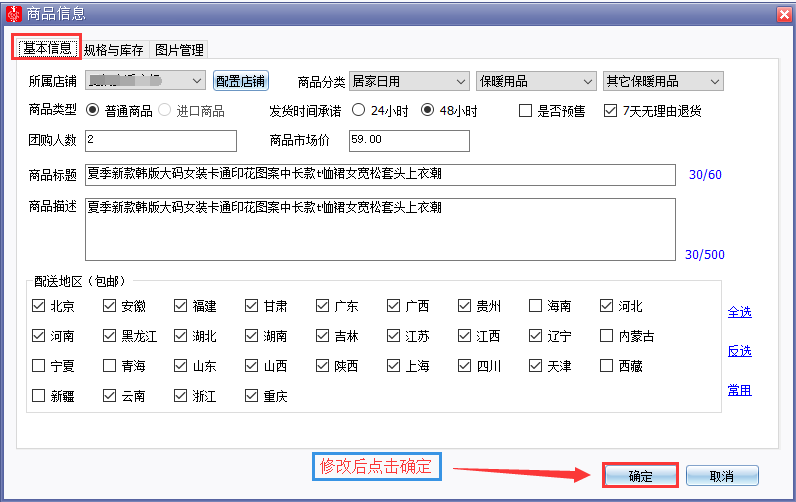Image resolution: width=796 pixels, height=502 pixels.
Task: Open the 居家日用 category dropdown
Action: coord(409,81)
